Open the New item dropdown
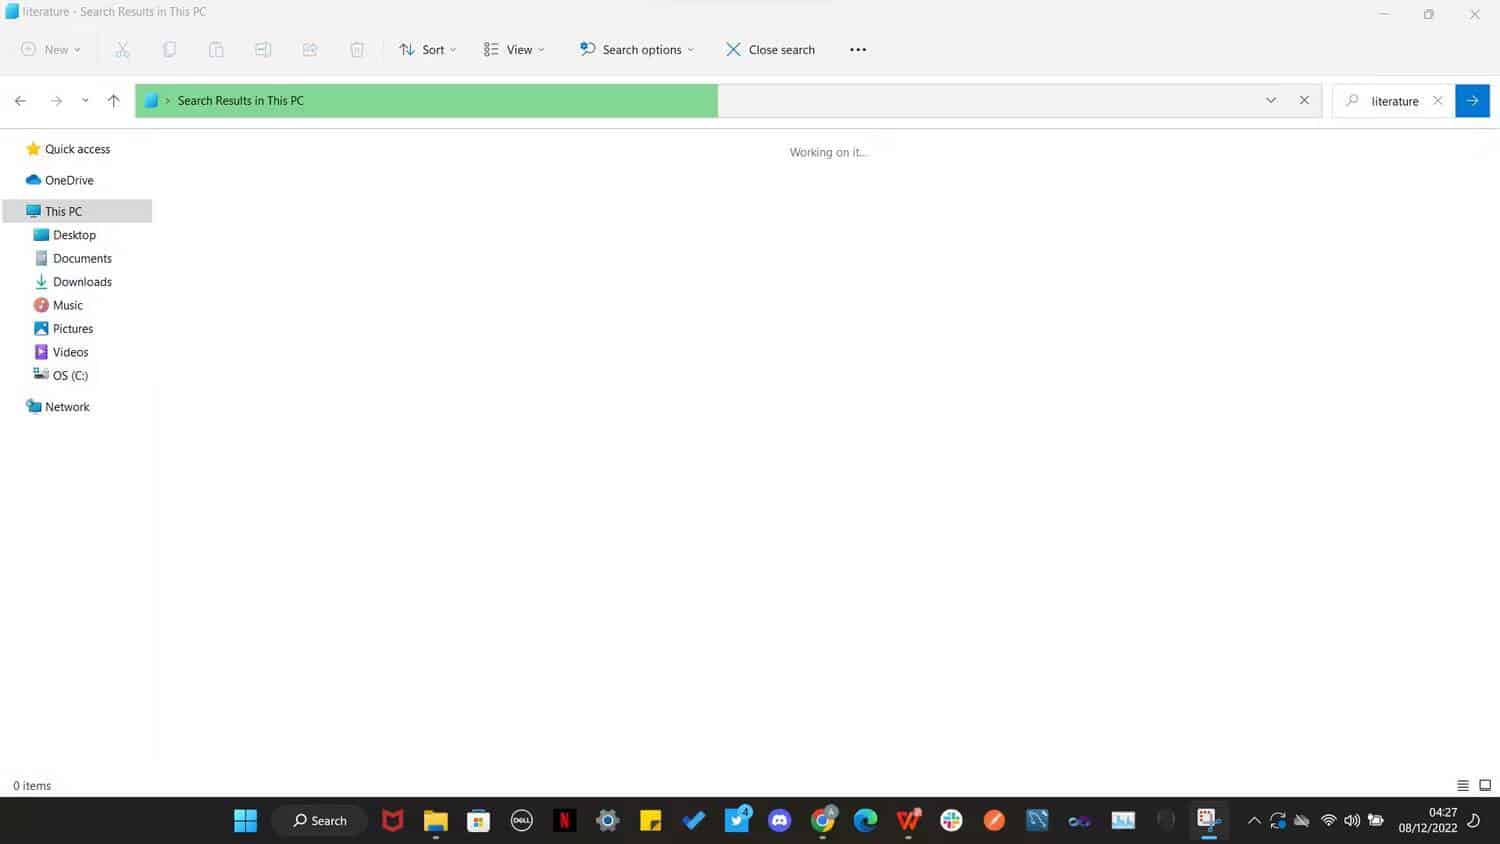The height and width of the screenshot is (844, 1500). click(x=48, y=49)
